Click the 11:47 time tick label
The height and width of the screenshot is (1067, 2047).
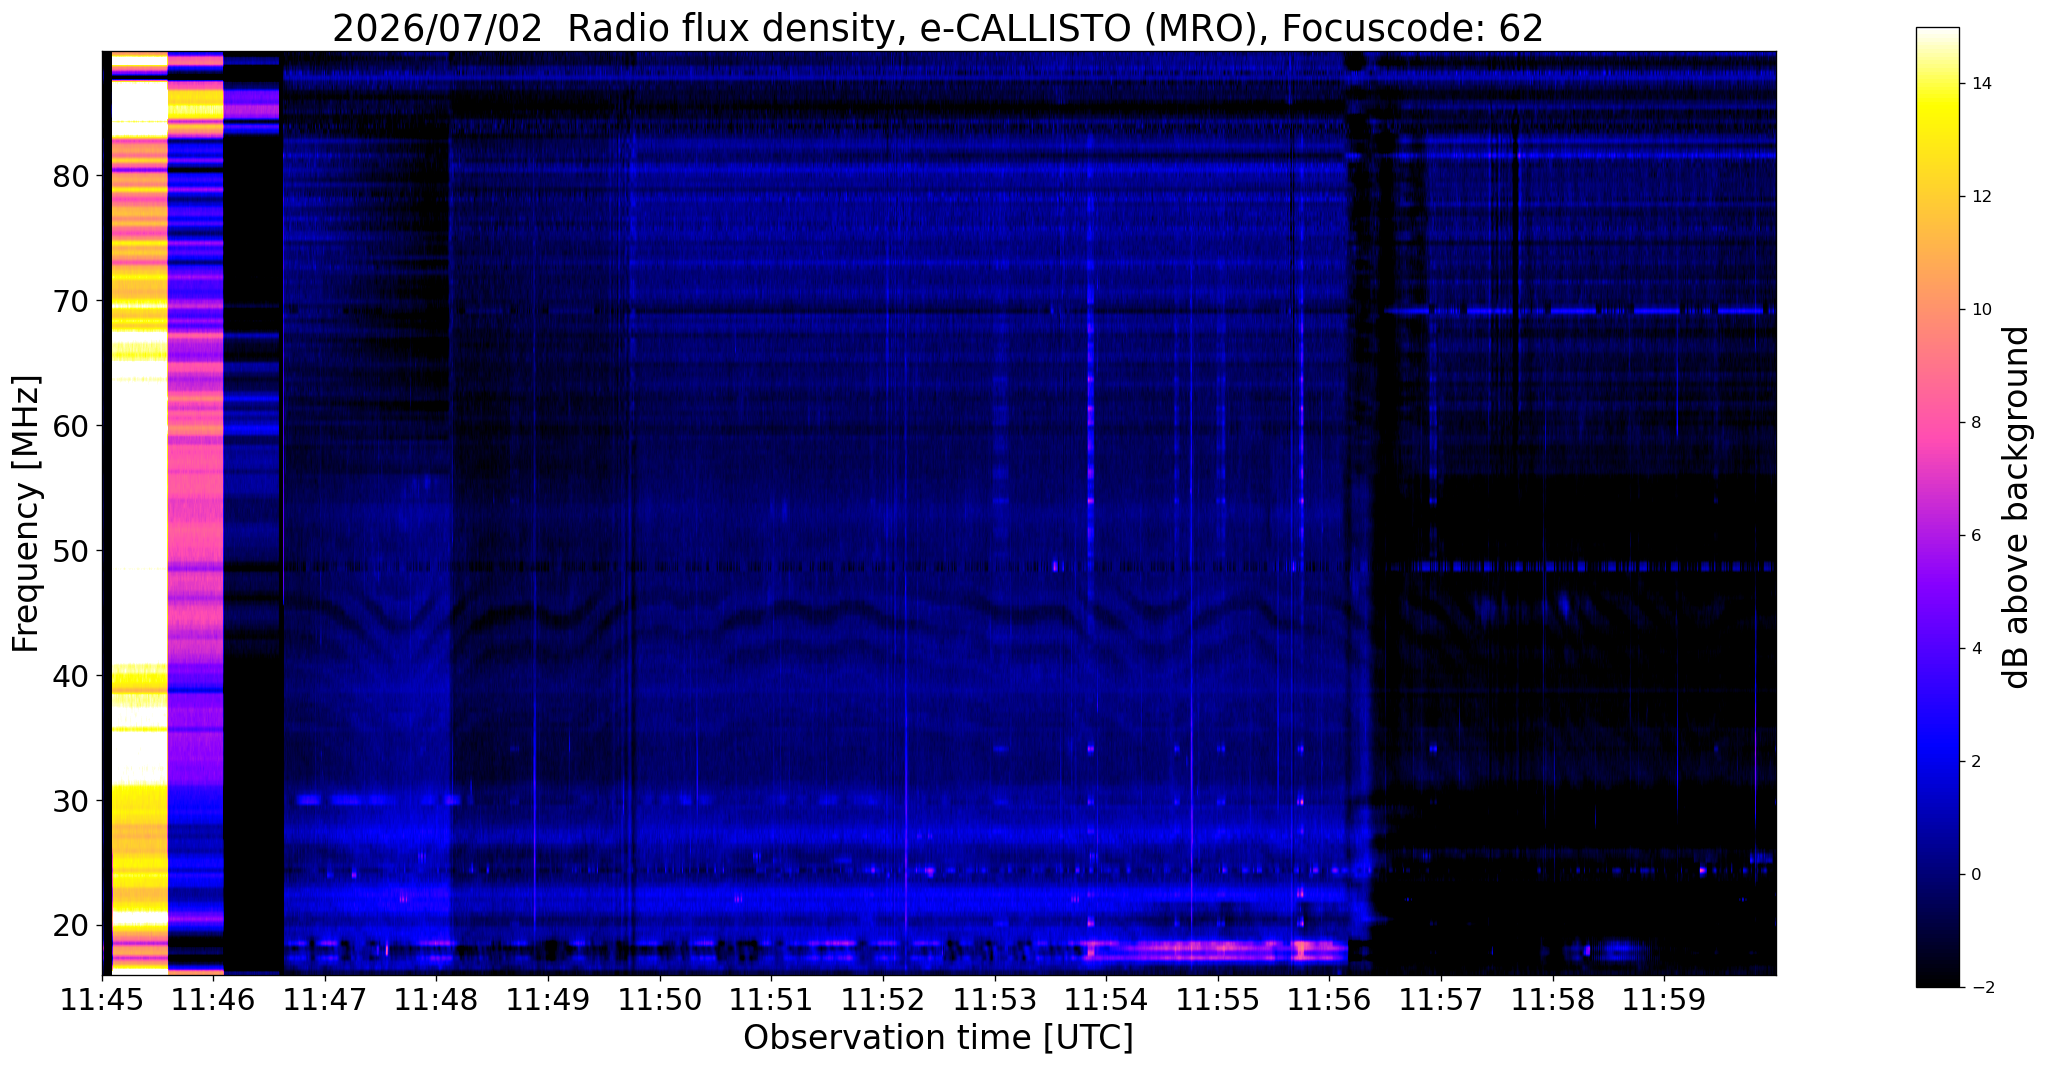coord(325,1001)
